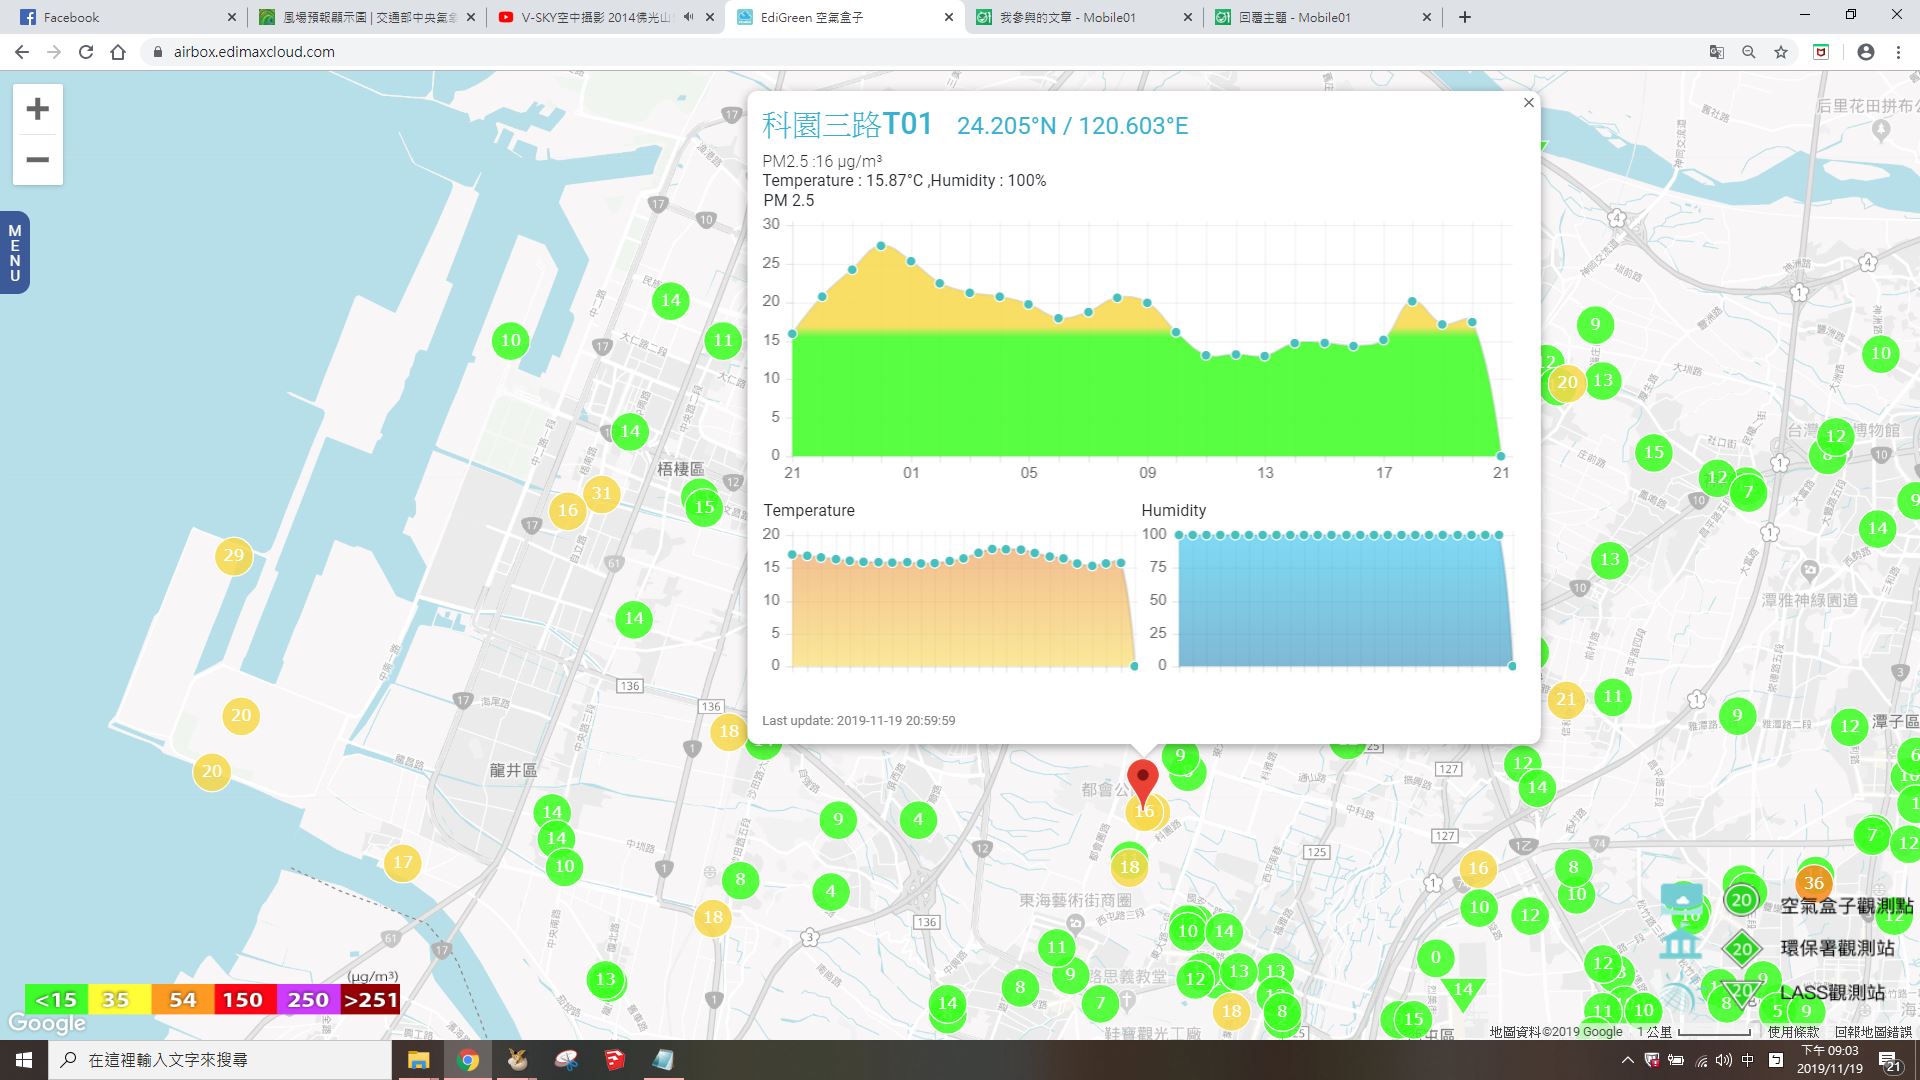The width and height of the screenshot is (1920, 1080).
Task: Zoom in on the map
Action: coord(37,109)
